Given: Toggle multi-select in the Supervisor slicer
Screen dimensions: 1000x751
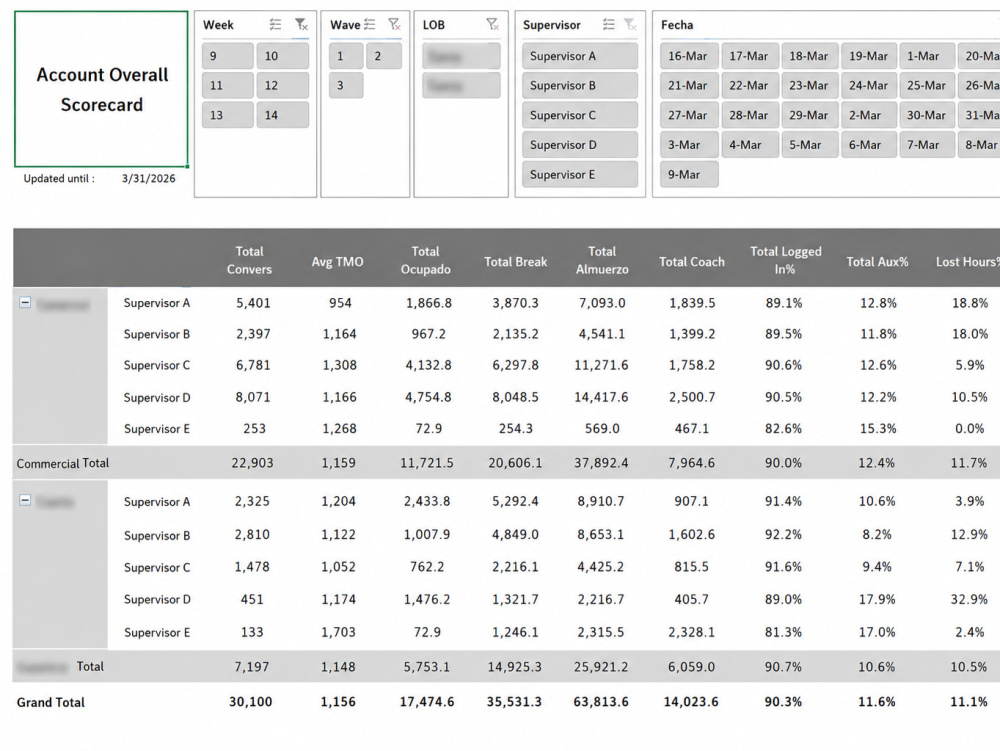Looking at the screenshot, I should click(x=608, y=25).
